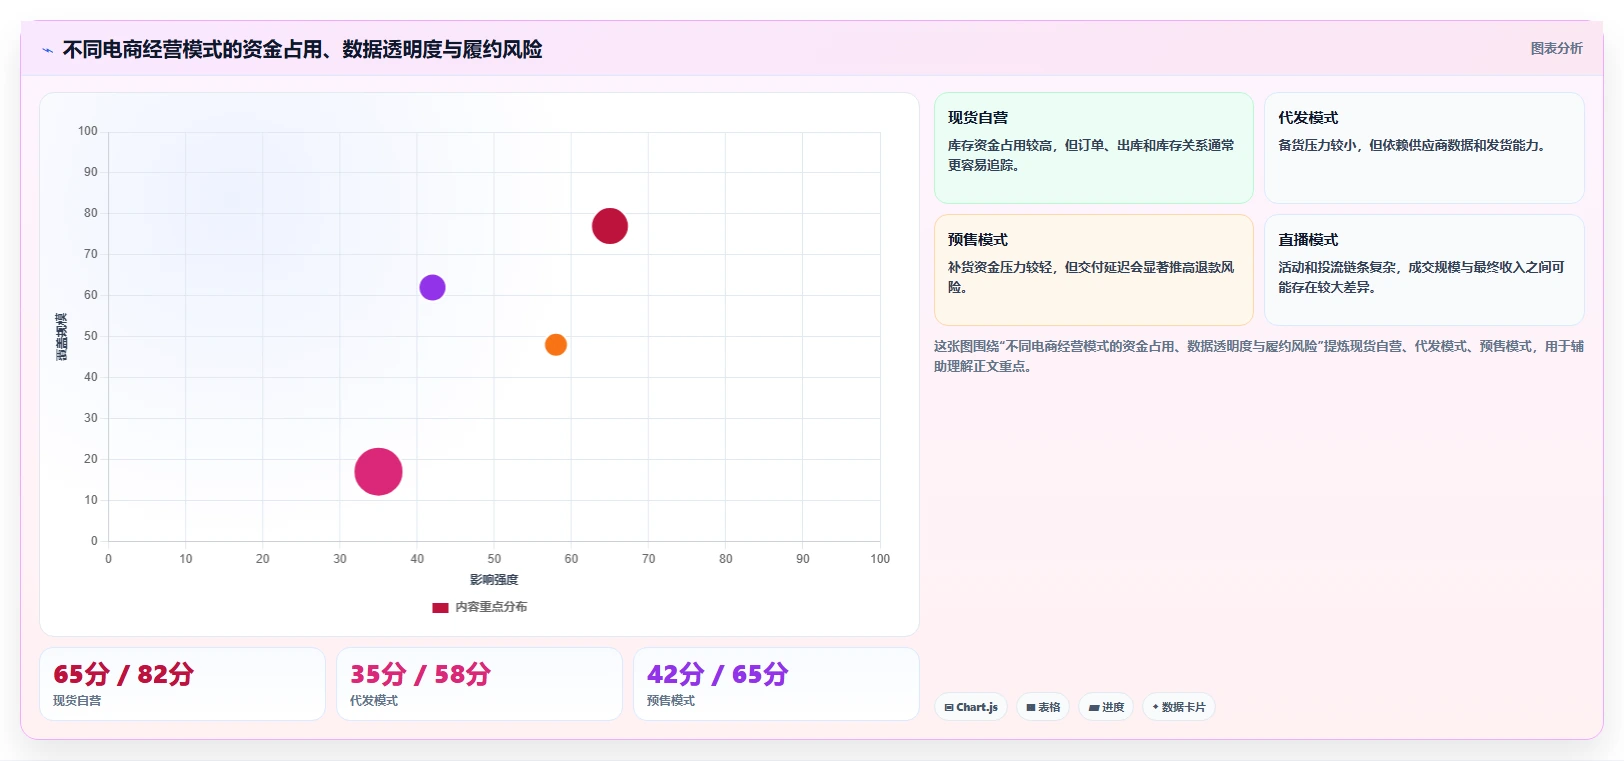Click the 表格 chip icon
Viewport: 1624px width, 761px height.
tap(1031, 707)
